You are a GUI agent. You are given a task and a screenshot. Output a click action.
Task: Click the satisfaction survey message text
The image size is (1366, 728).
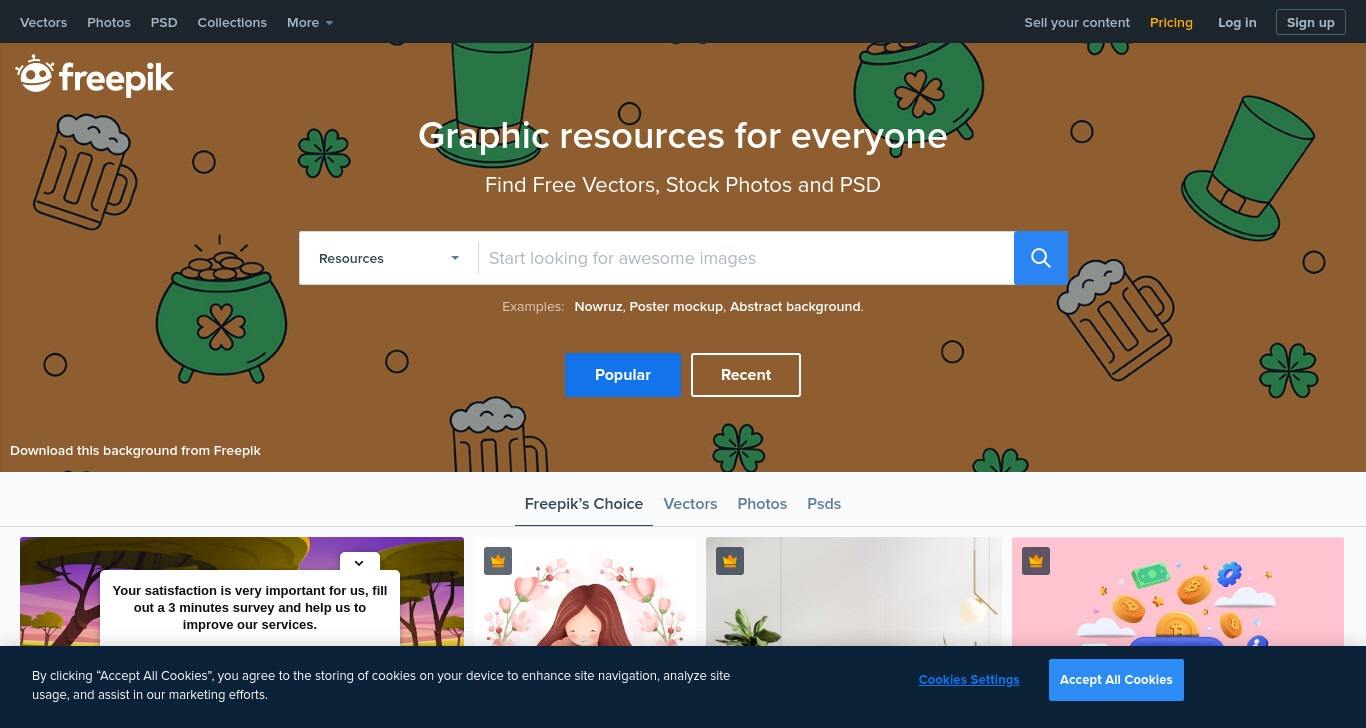click(250, 608)
